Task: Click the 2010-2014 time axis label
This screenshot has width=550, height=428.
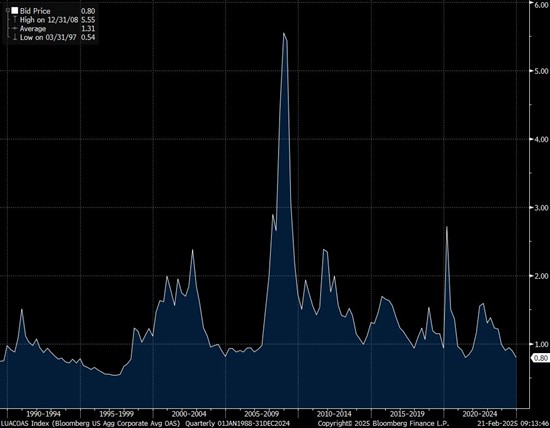Action: 334,414
